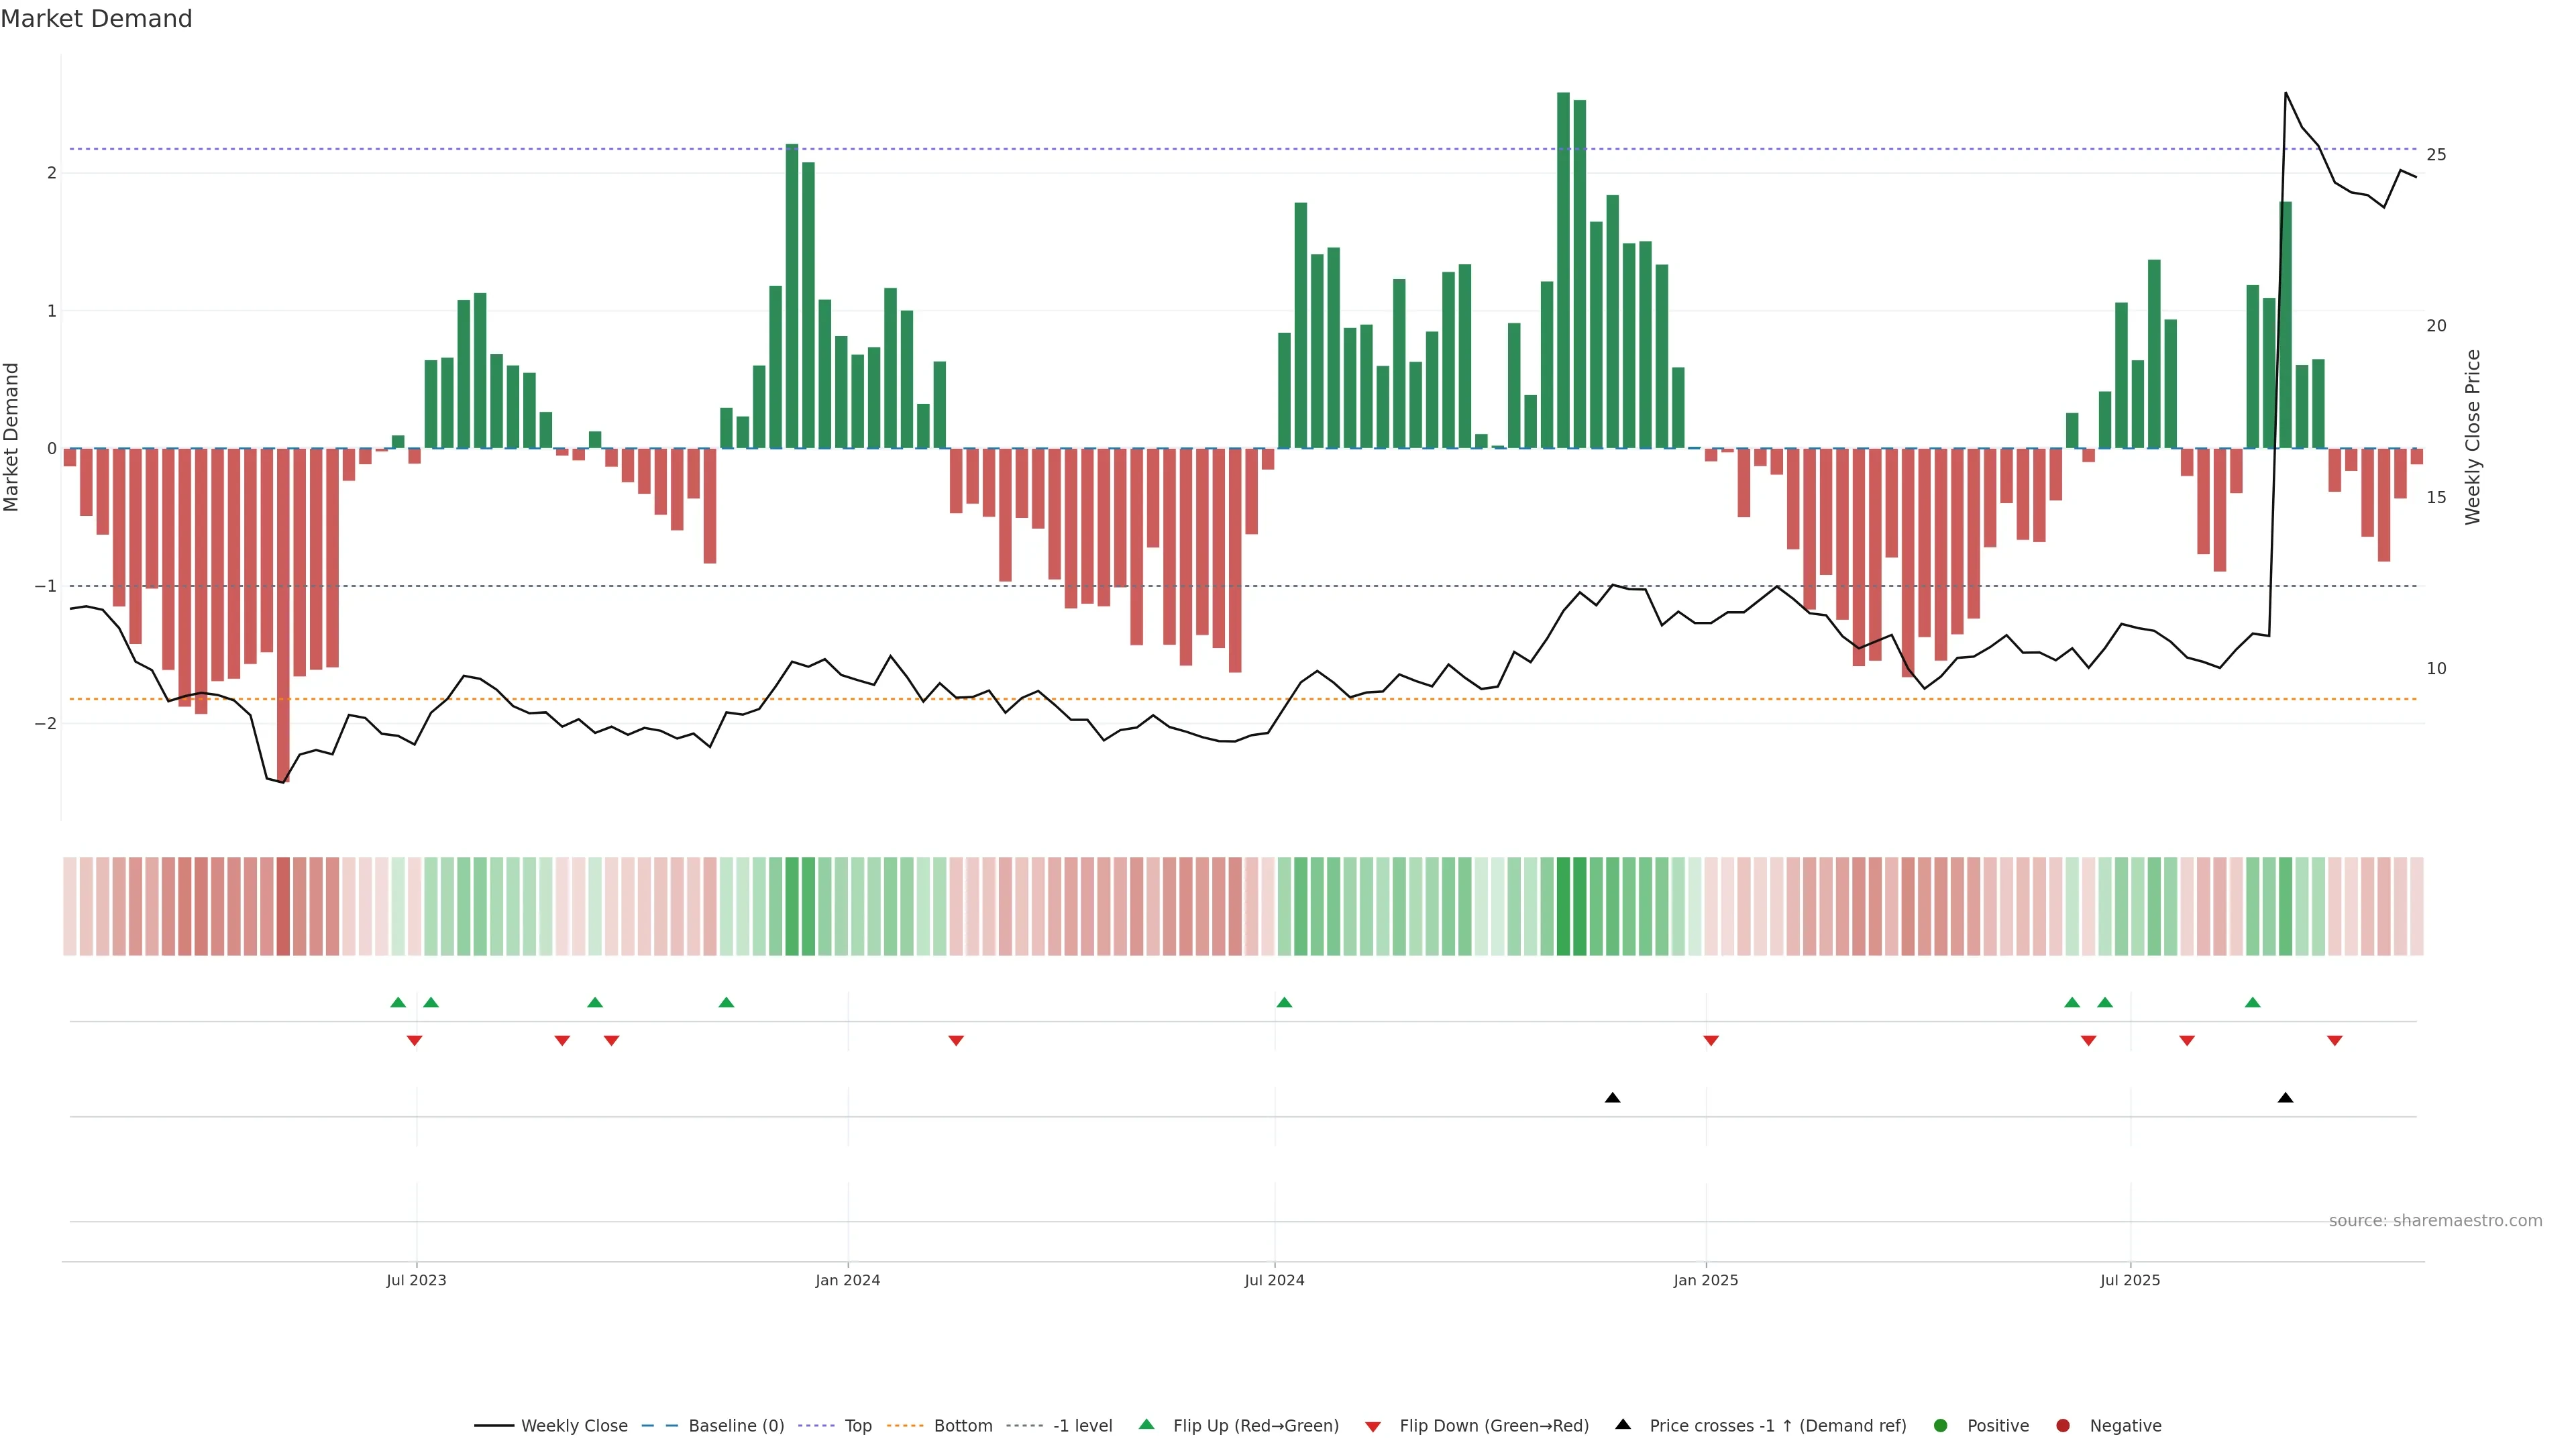This screenshot has width=2576, height=1449.
Task: Click the black triangle Price crosses legend icon
Action: point(1623,1425)
